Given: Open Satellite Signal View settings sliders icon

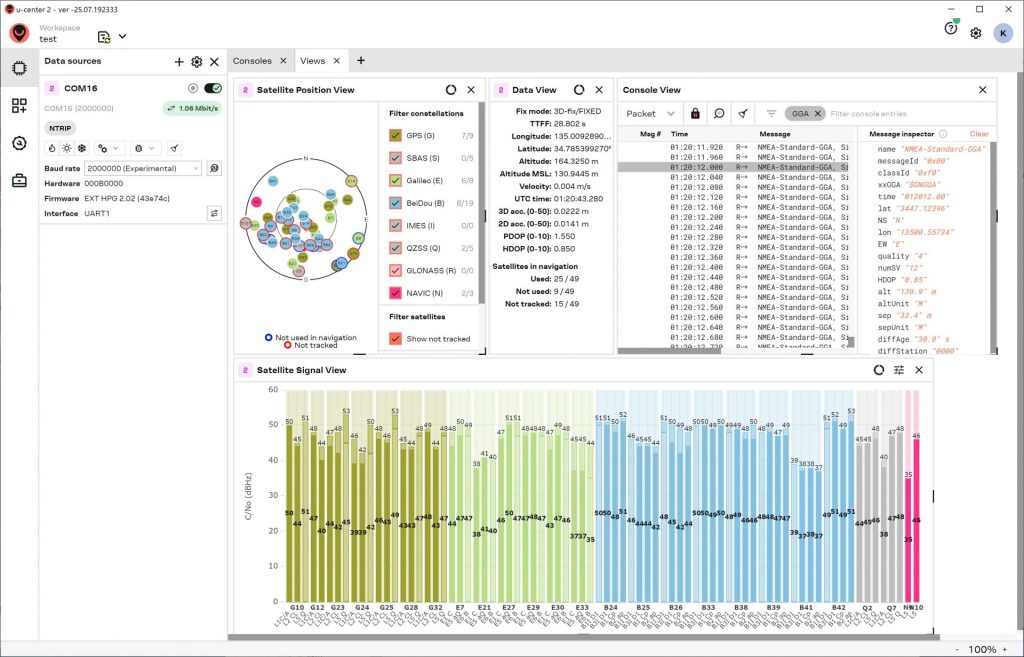Looking at the screenshot, I should point(899,370).
